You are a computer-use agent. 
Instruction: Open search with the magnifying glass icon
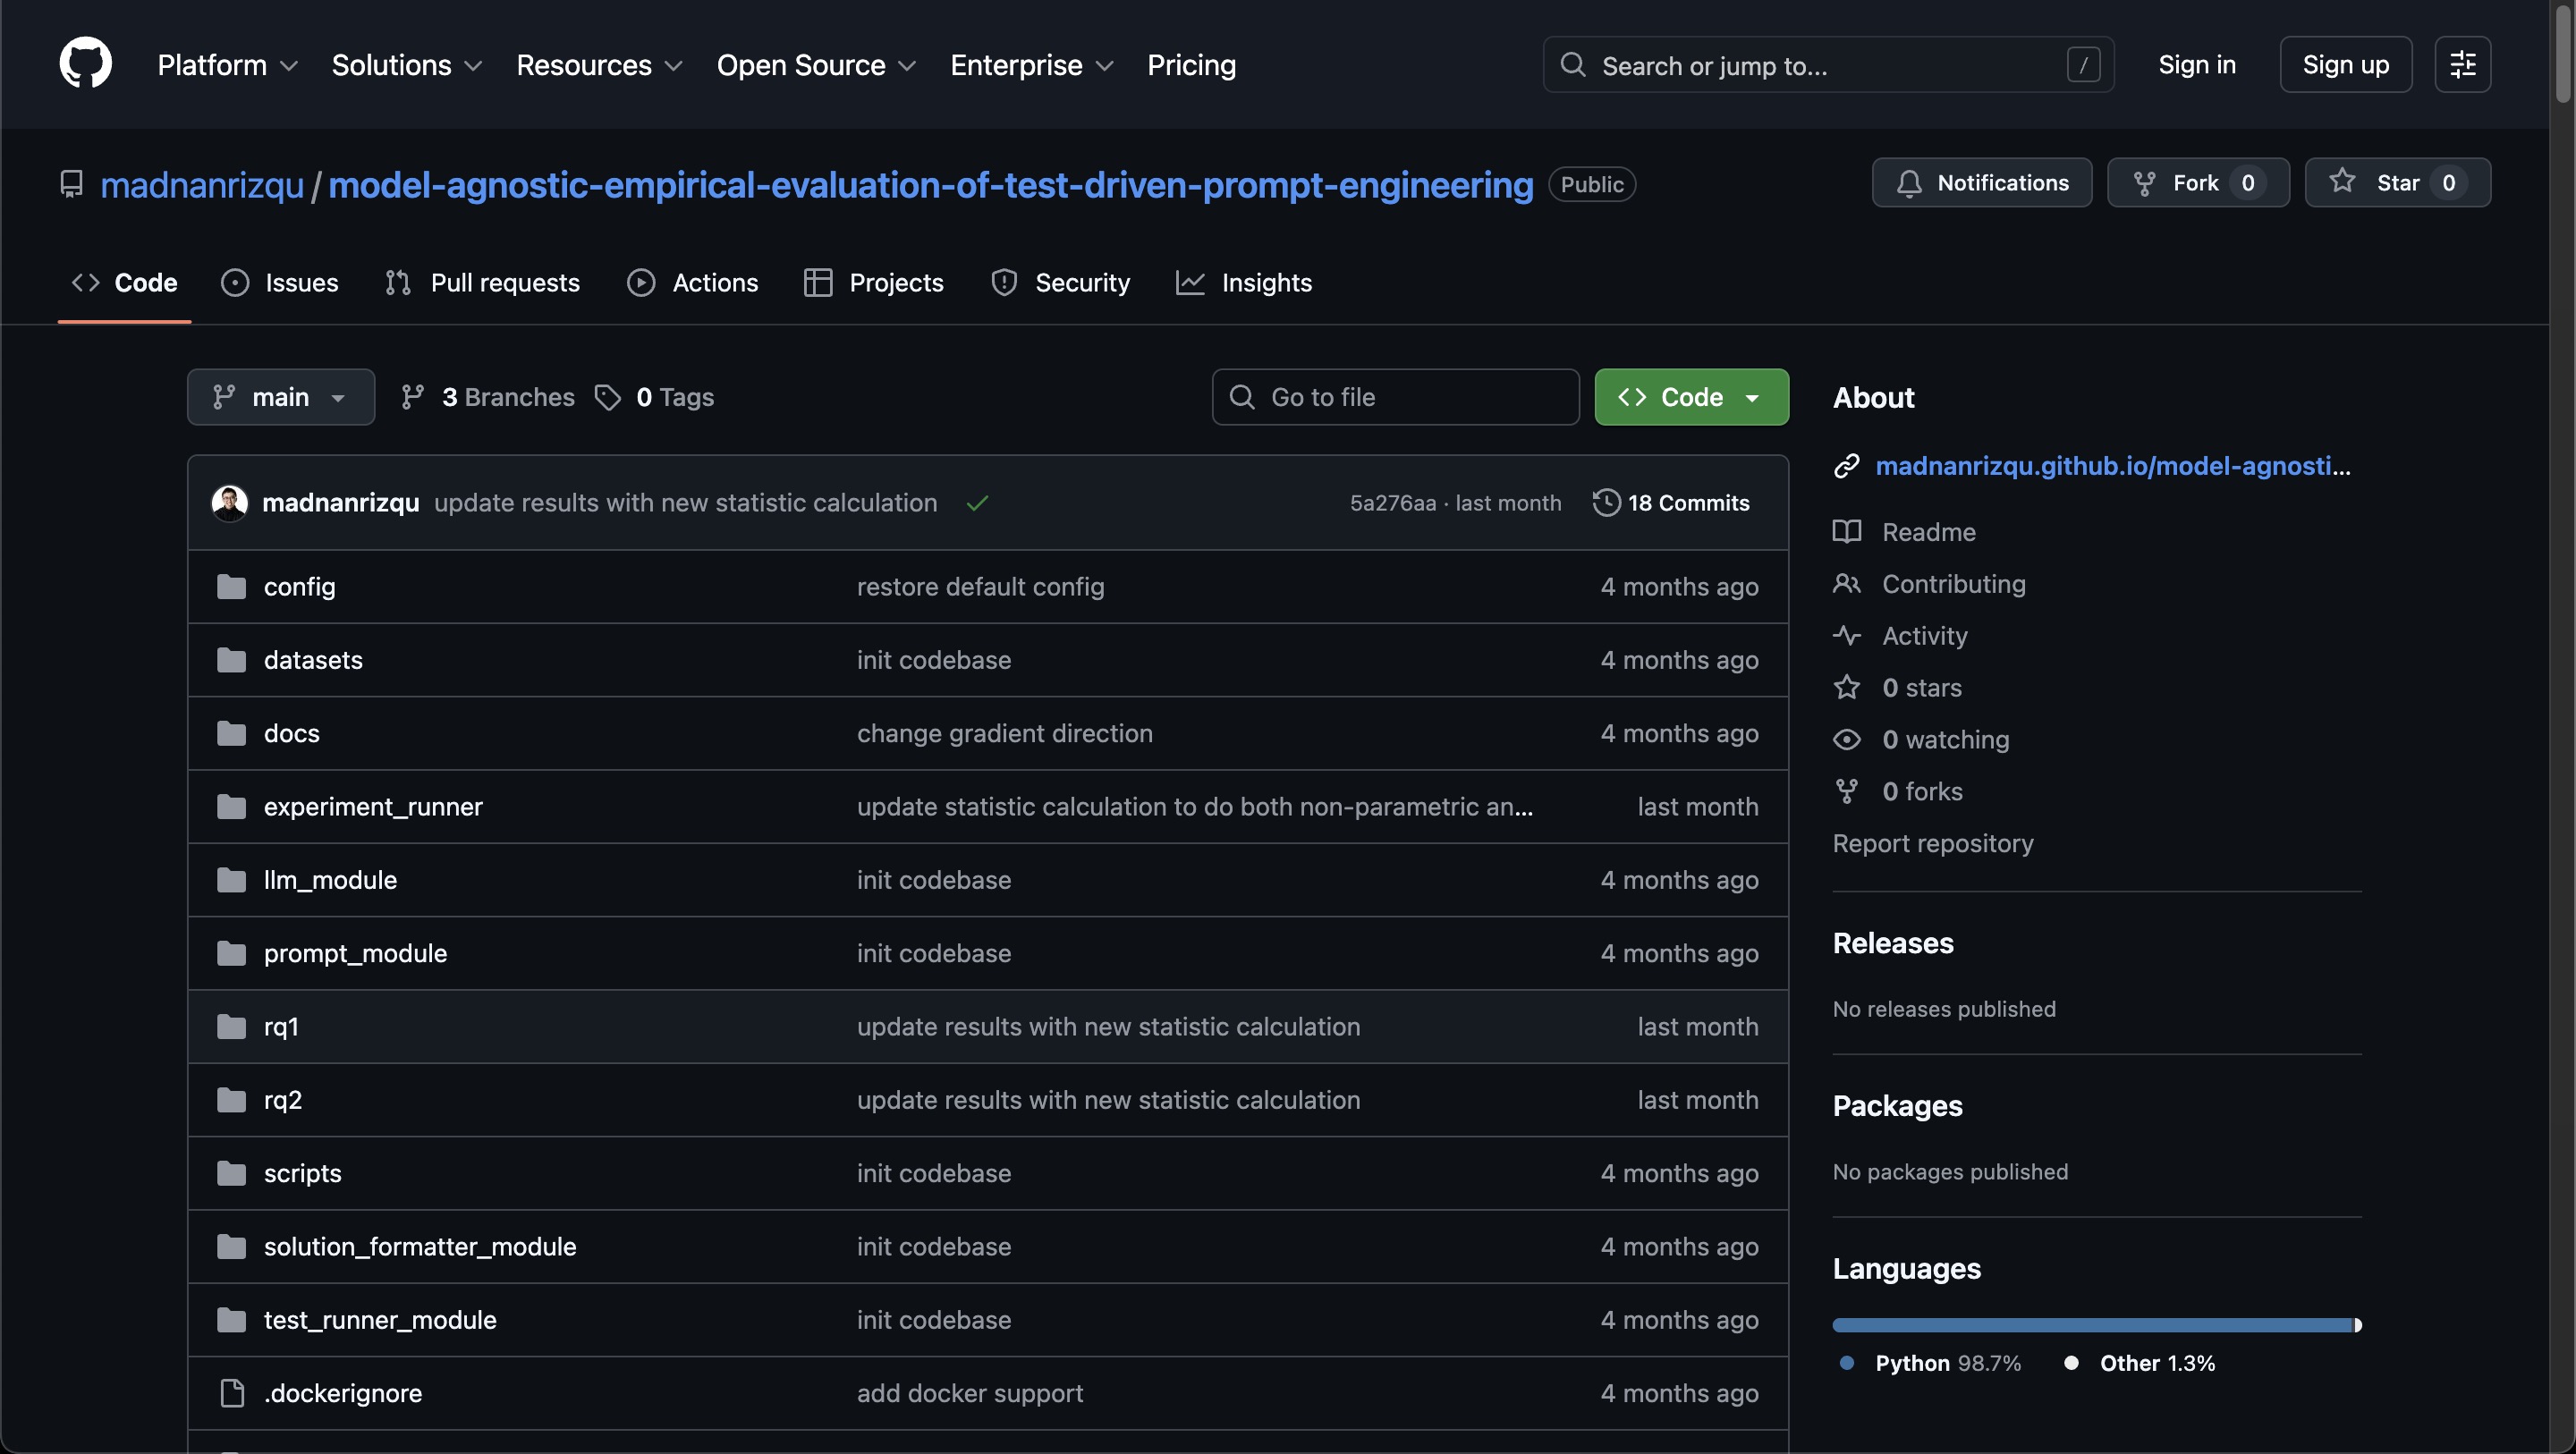click(x=1572, y=64)
